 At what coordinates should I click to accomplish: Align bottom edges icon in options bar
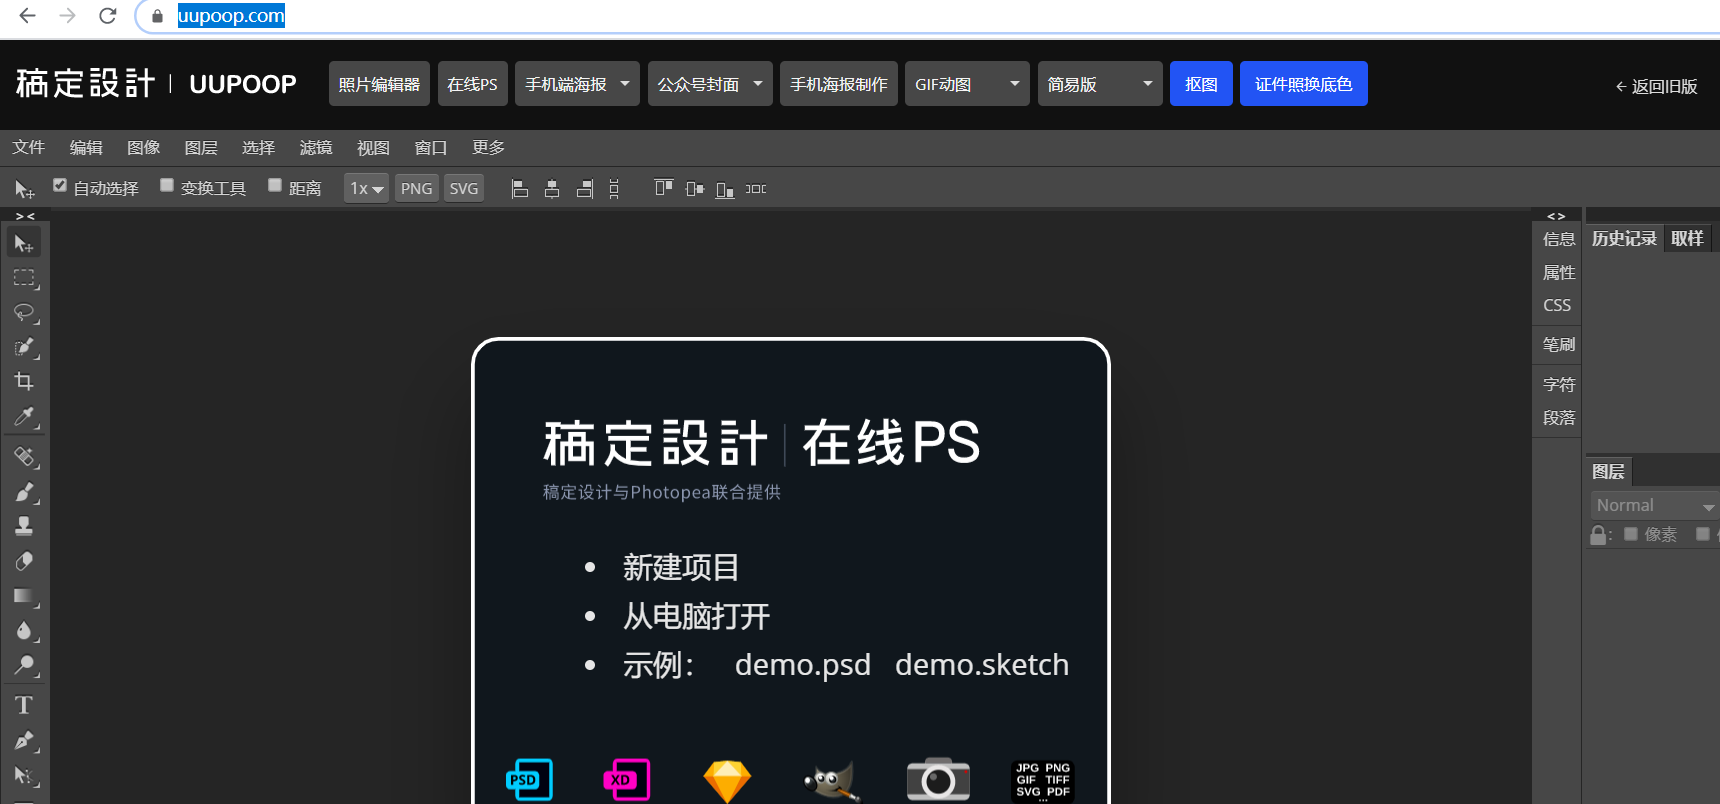(725, 189)
